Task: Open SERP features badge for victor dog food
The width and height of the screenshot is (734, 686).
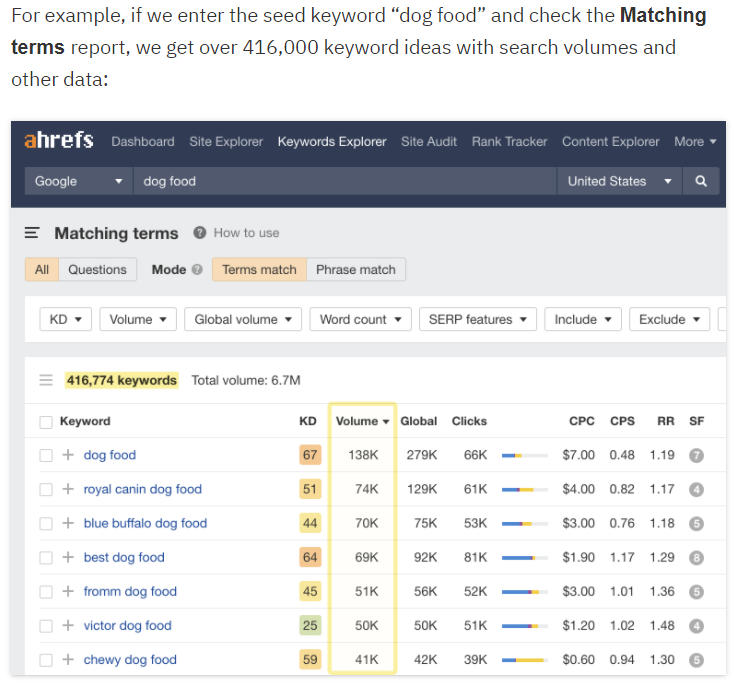Action: (x=696, y=626)
